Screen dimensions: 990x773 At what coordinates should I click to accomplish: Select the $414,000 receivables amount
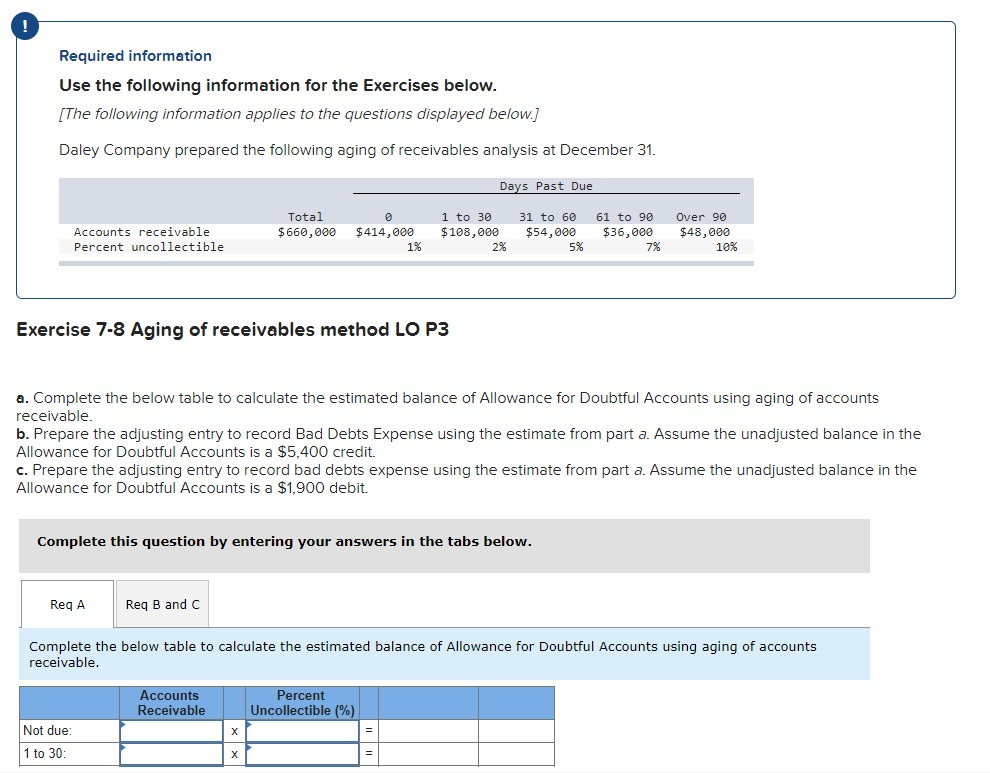click(x=385, y=232)
